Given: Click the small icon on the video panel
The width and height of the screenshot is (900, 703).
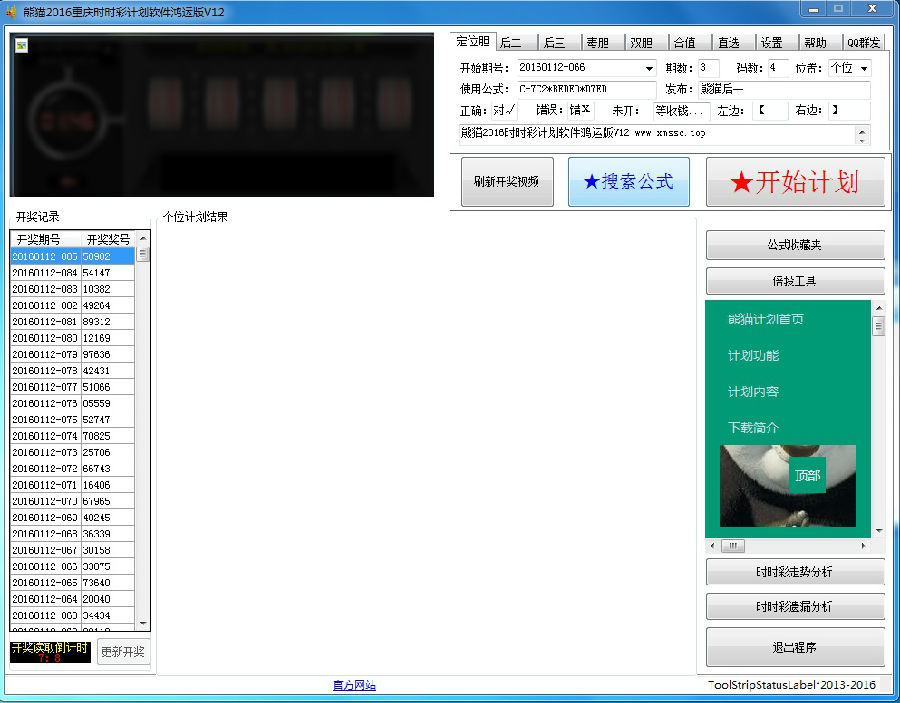Looking at the screenshot, I should tap(21, 45).
